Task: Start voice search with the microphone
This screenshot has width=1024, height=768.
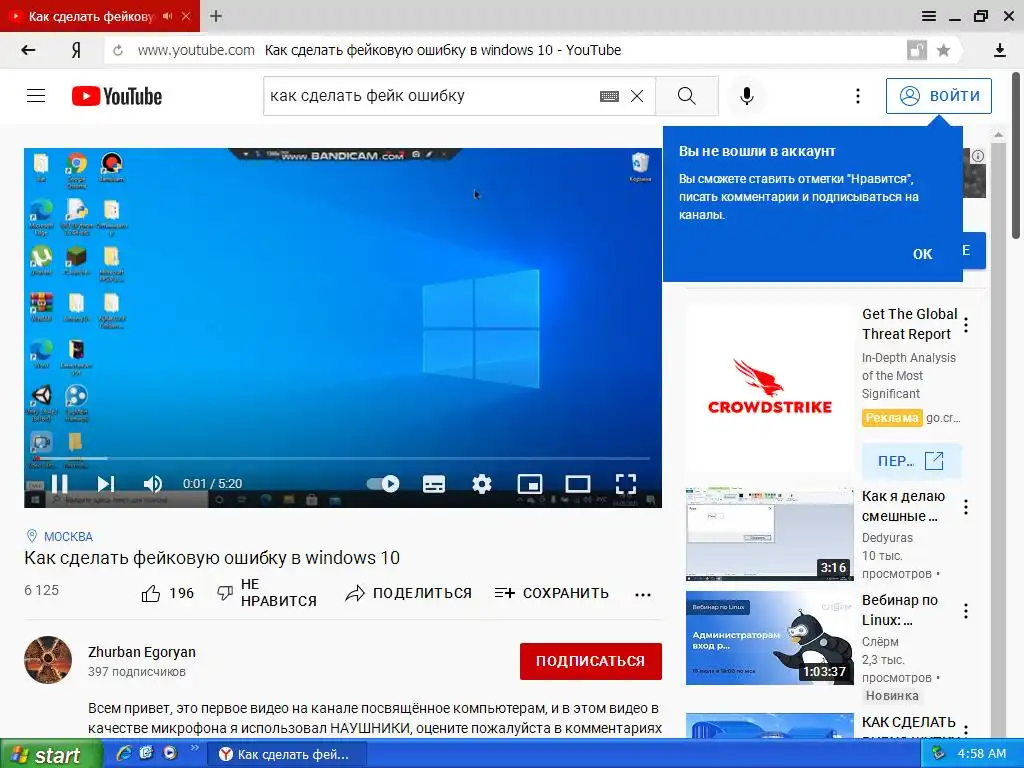Action: [x=746, y=96]
